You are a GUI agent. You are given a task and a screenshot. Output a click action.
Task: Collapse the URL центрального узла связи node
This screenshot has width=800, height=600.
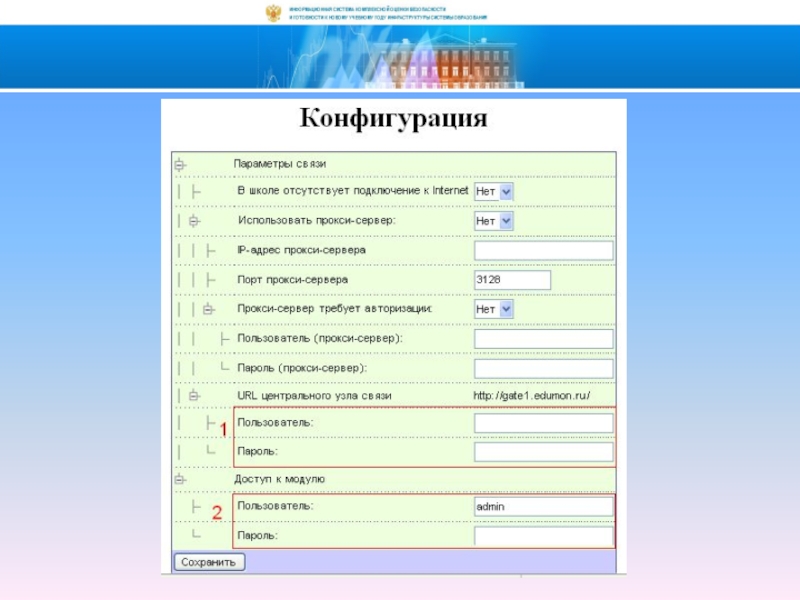(194, 395)
